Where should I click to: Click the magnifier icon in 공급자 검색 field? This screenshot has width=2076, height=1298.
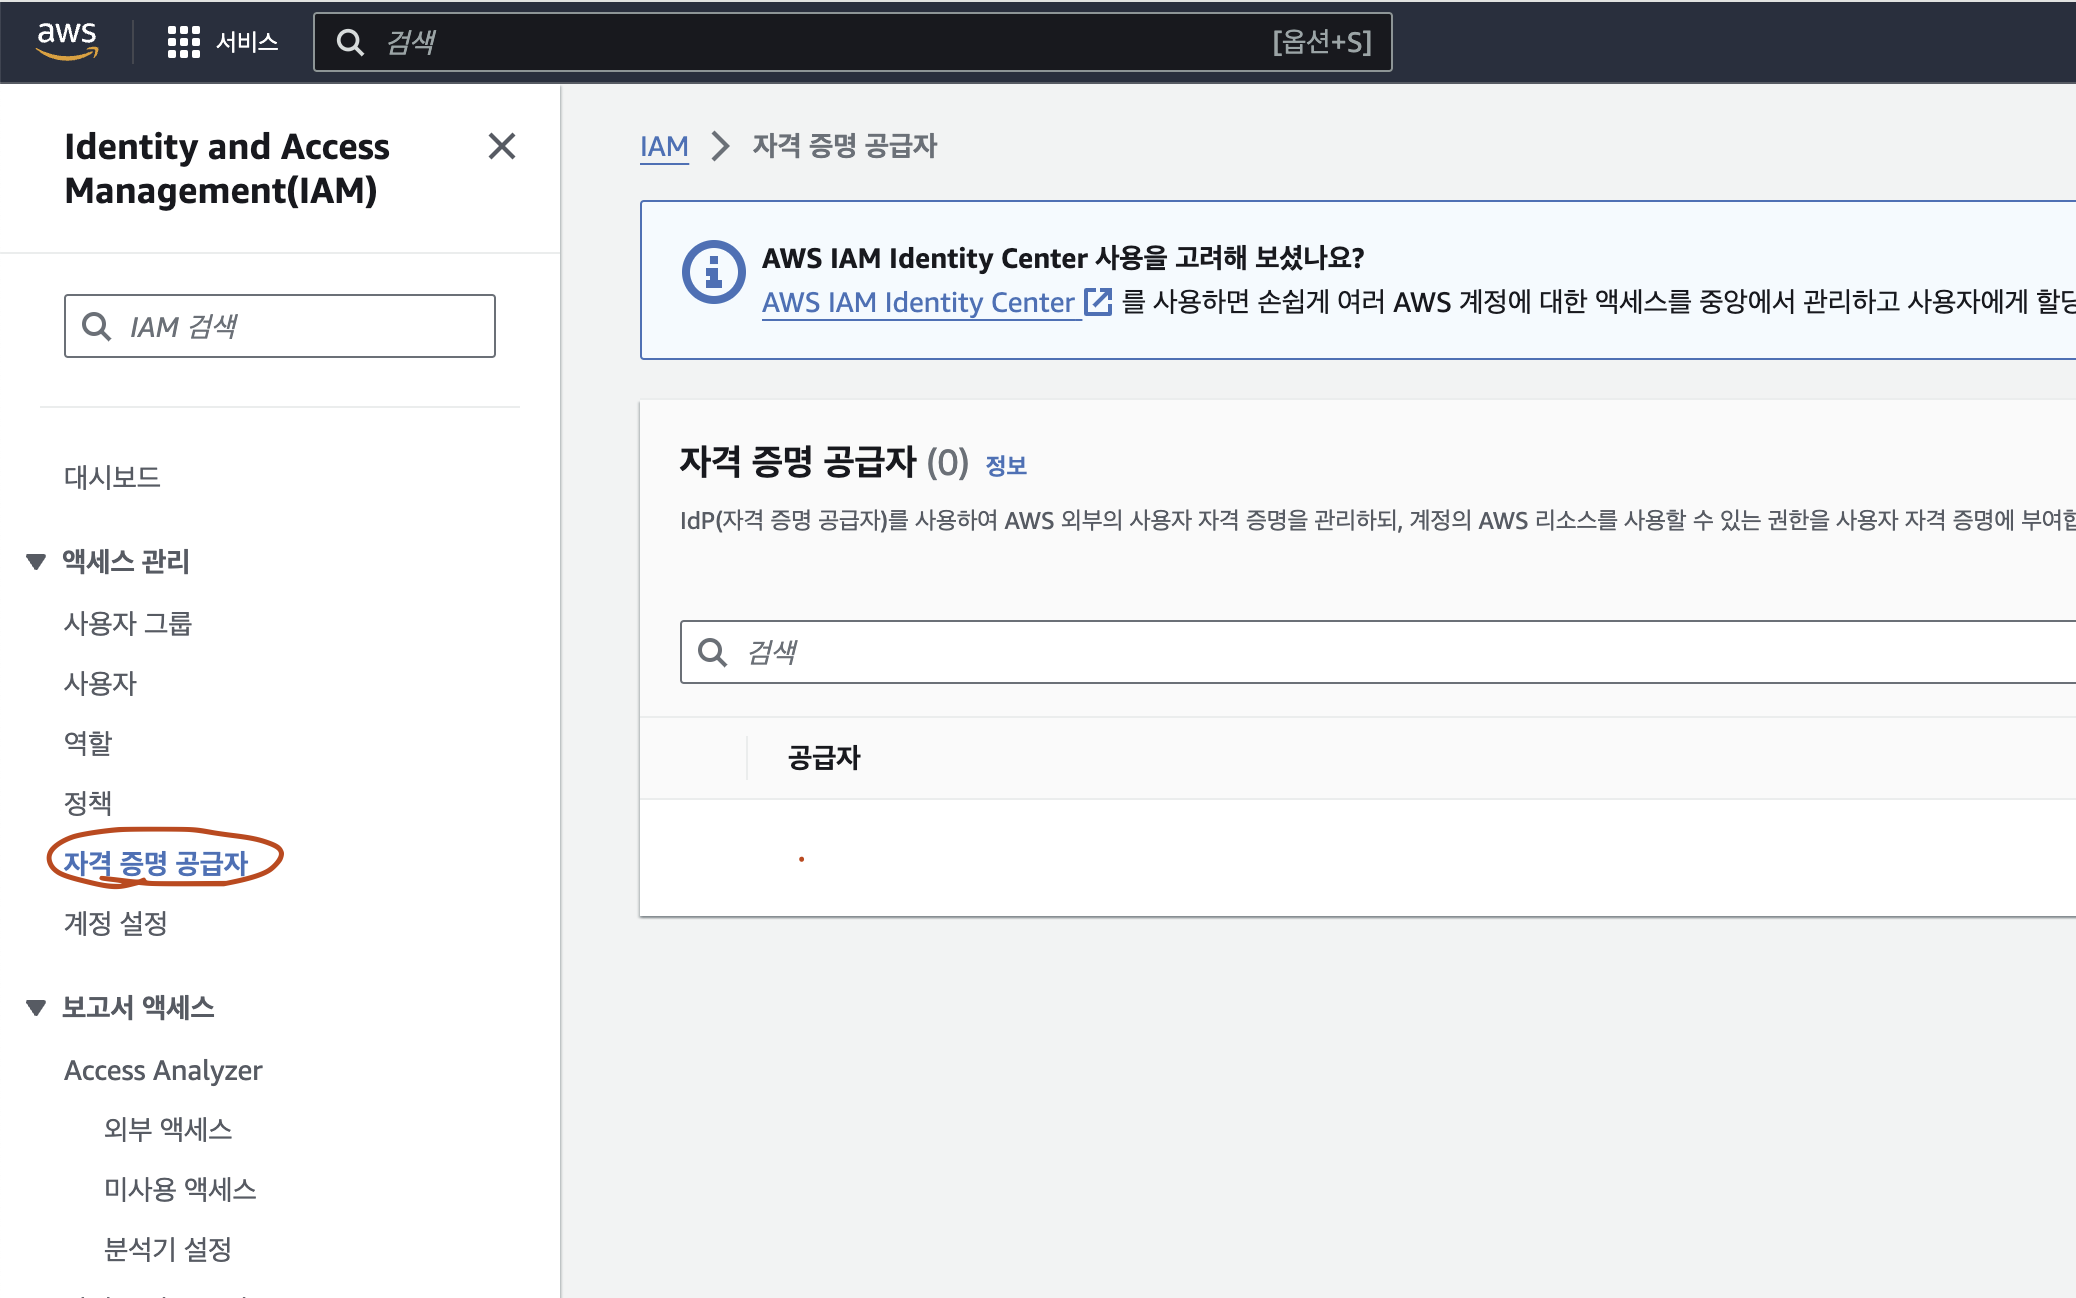pos(713,652)
